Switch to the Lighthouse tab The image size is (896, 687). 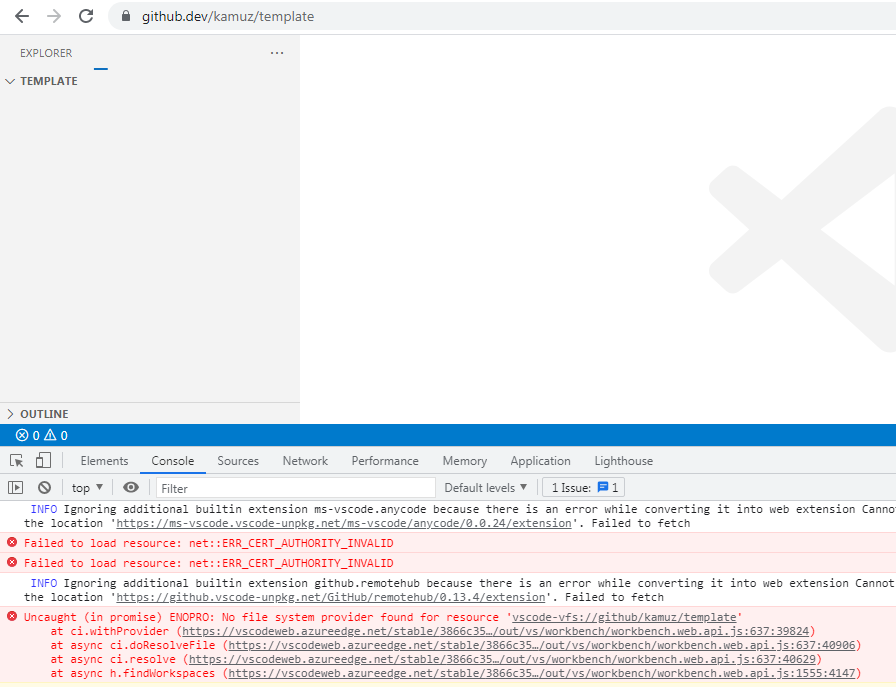pos(623,461)
